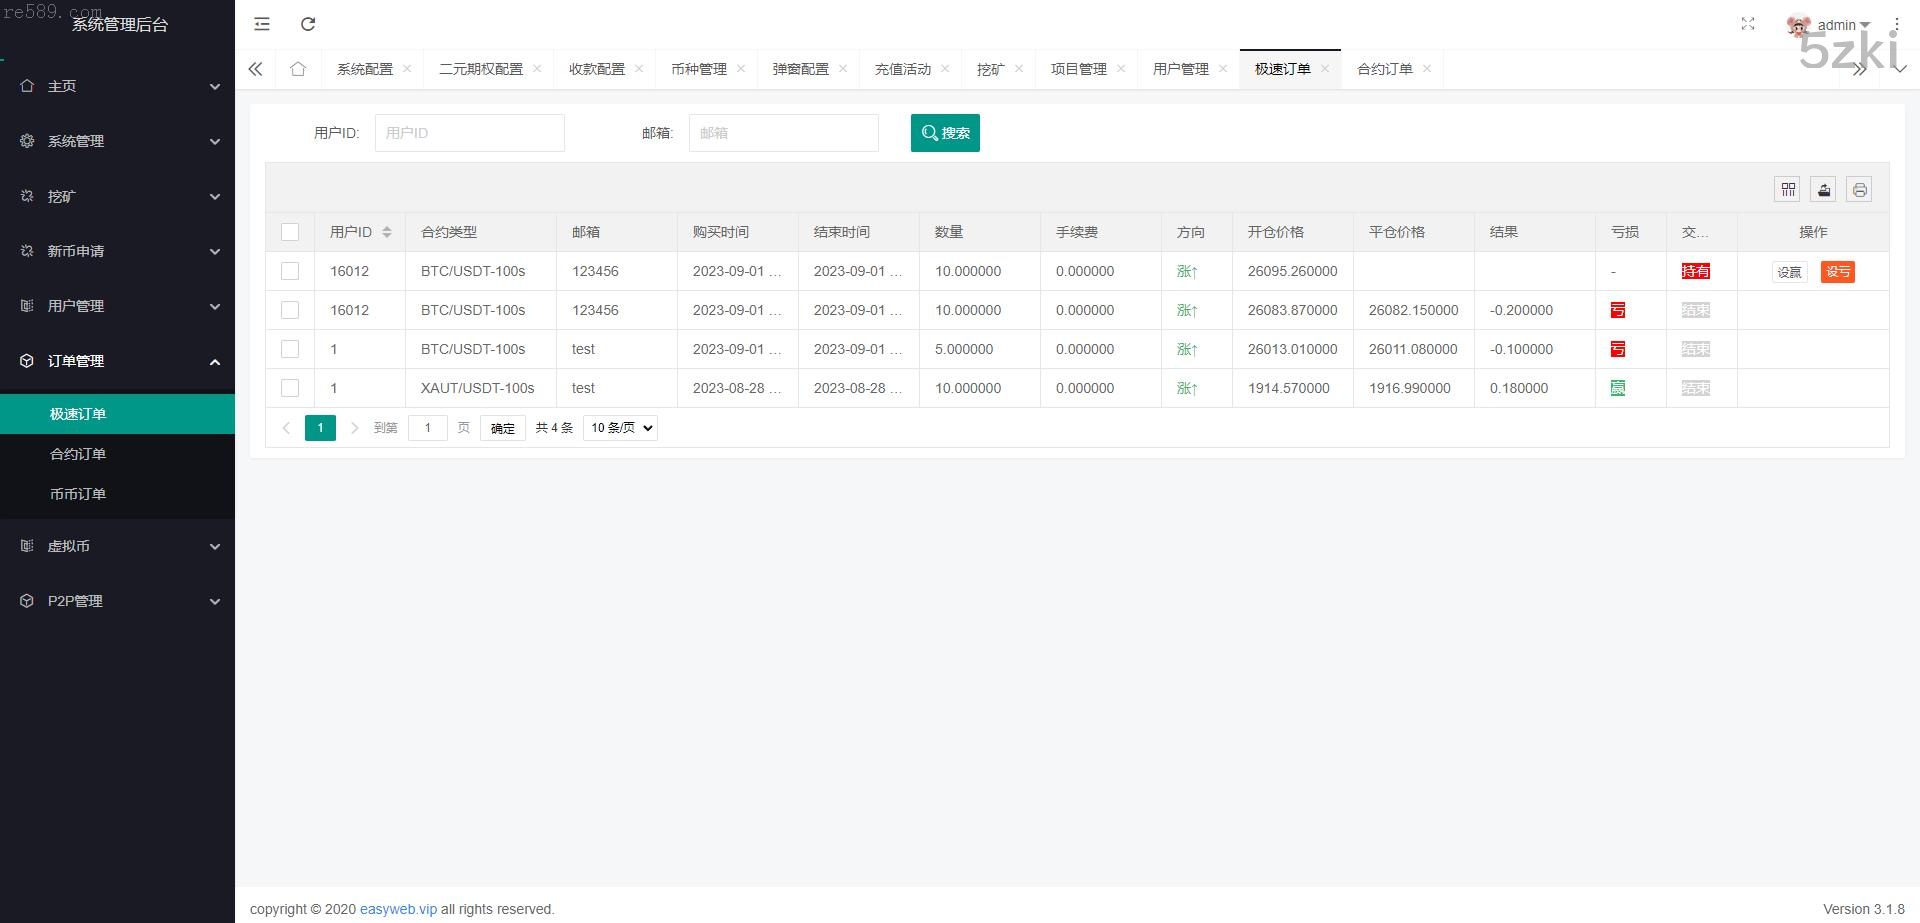Collapse the sidebar with the menu fold icon

[262, 24]
